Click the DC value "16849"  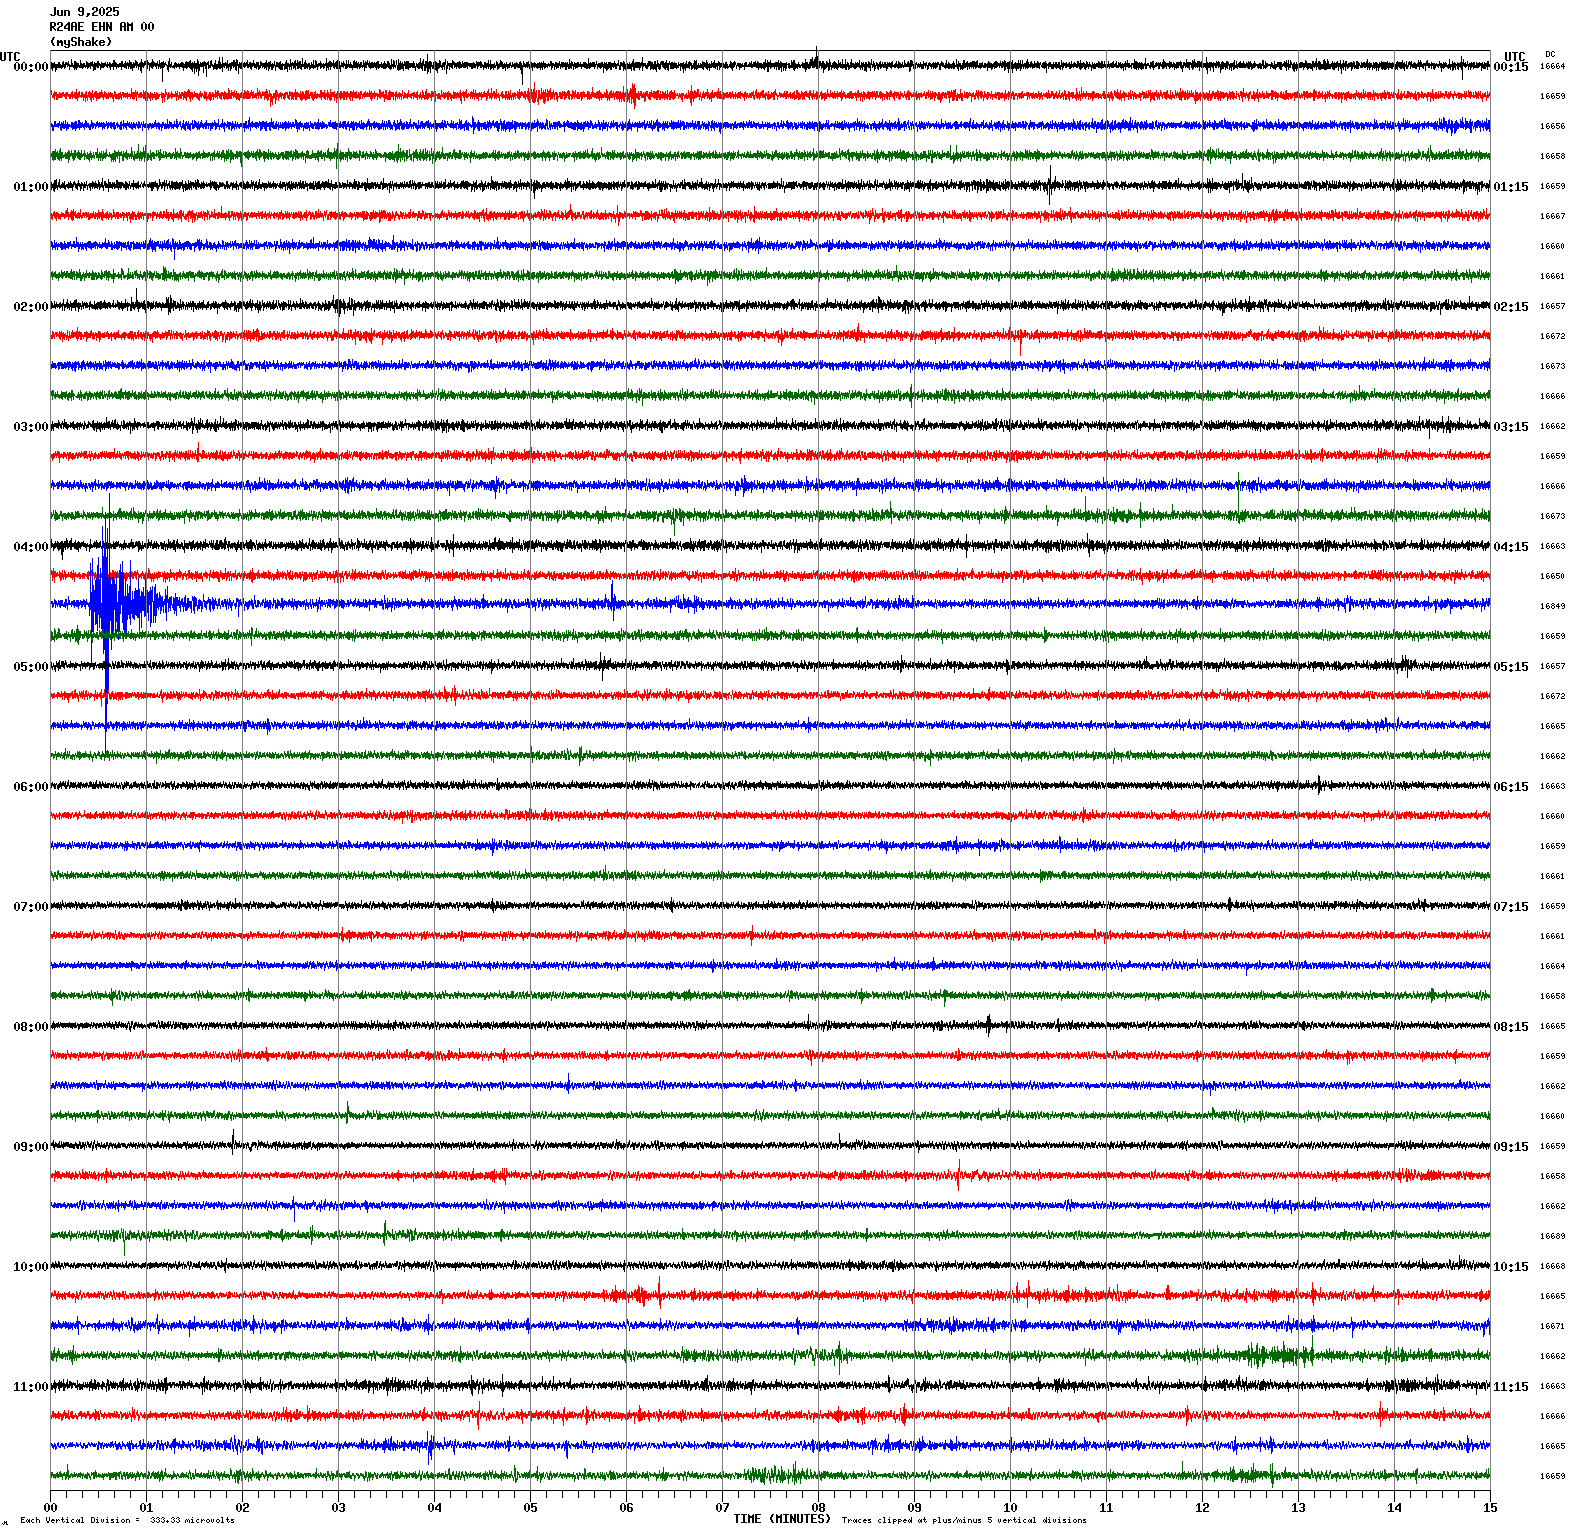(x=1552, y=606)
